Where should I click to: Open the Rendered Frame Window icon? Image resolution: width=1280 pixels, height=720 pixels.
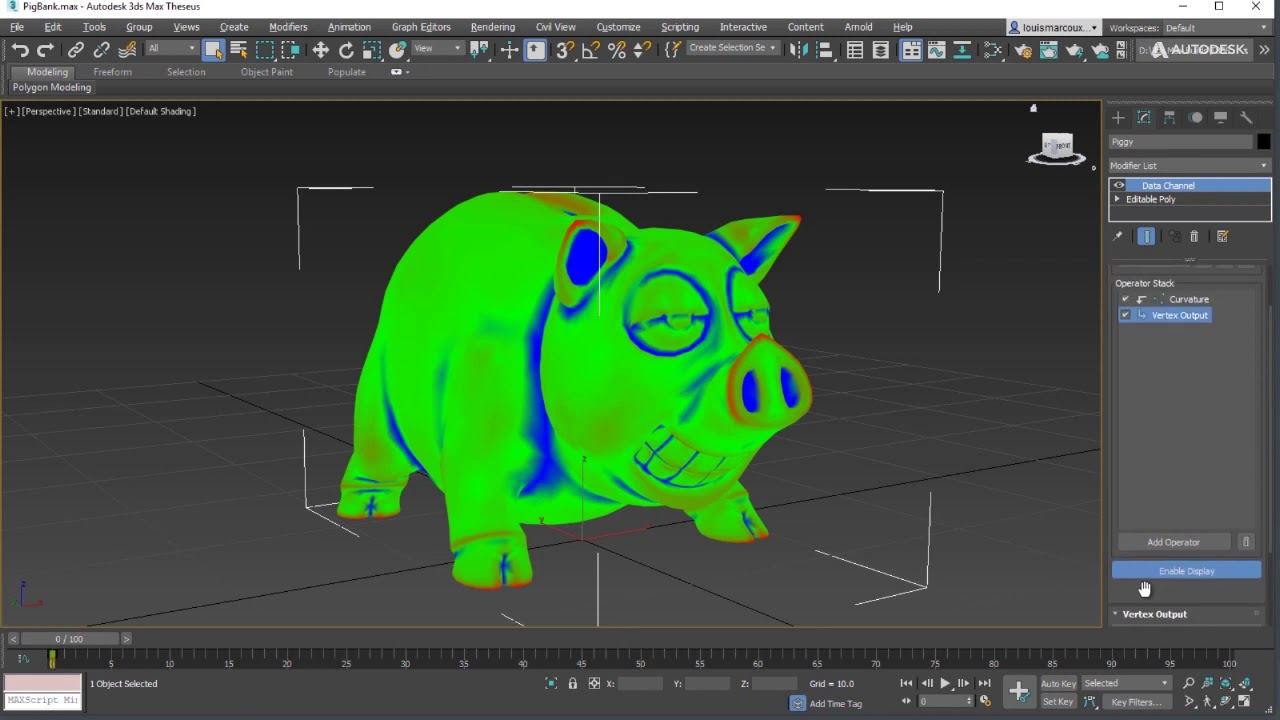[1048, 50]
